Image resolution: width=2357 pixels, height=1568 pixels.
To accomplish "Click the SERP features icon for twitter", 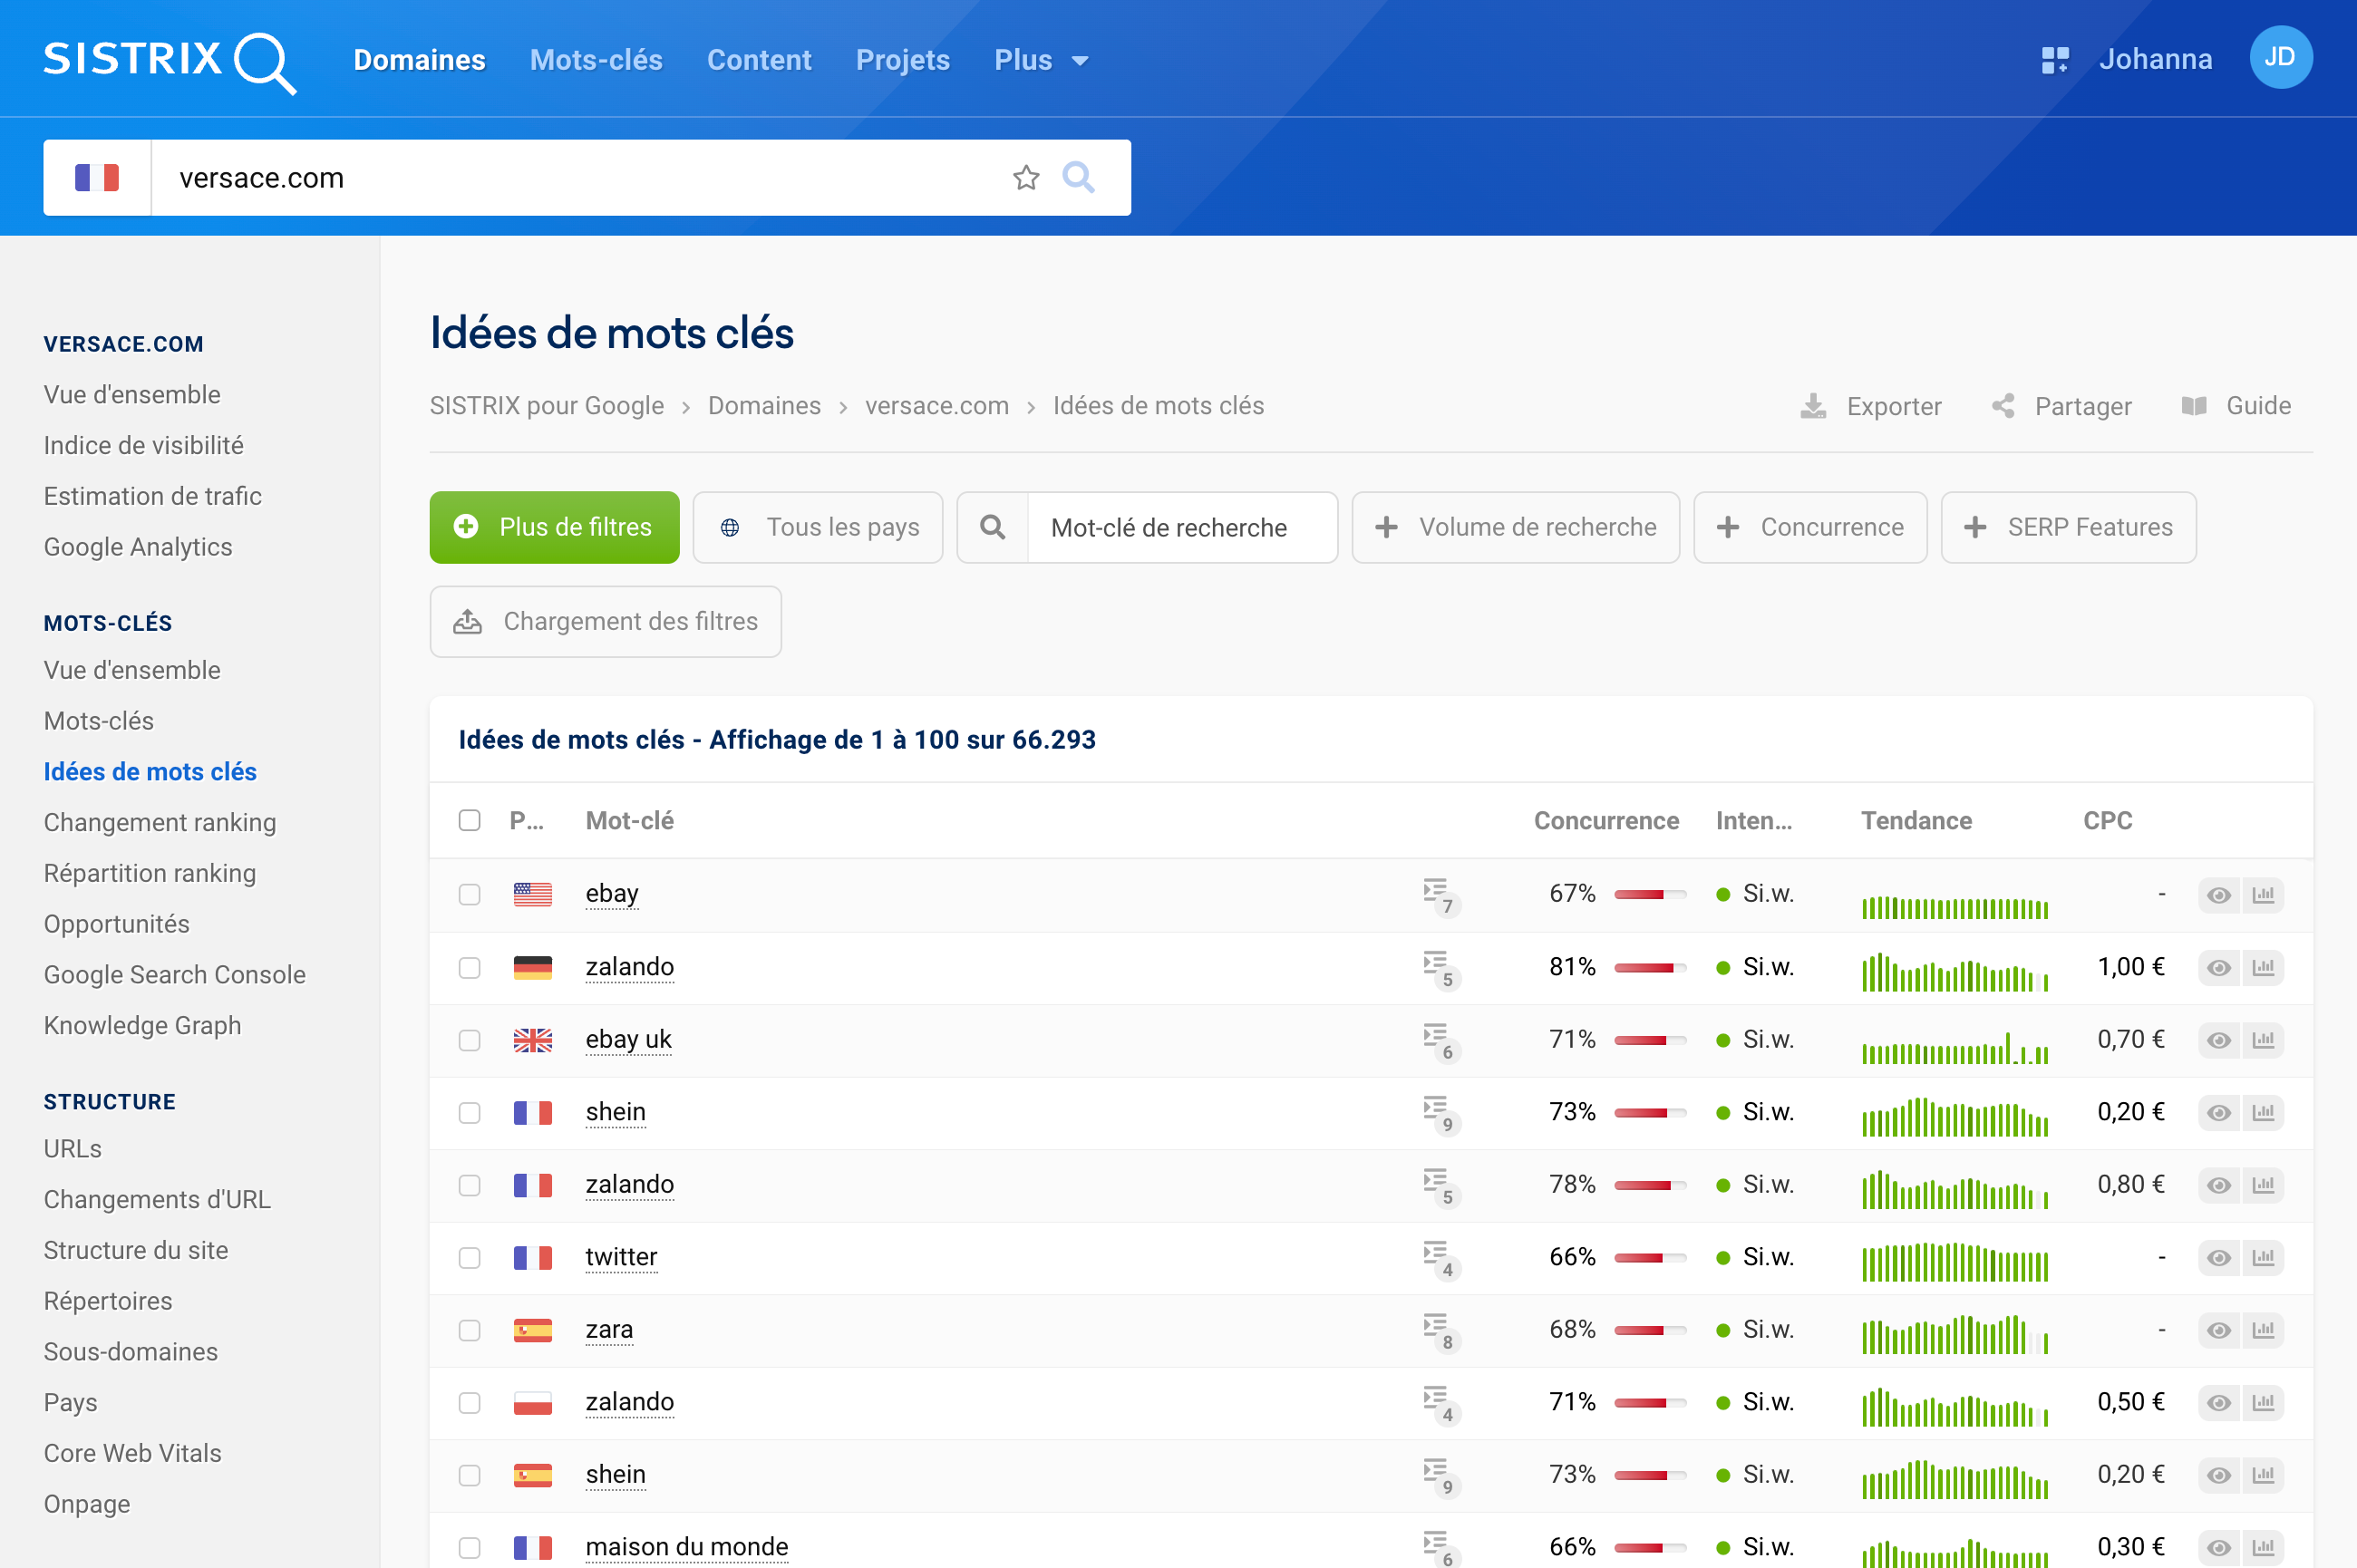I will click(x=1441, y=1259).
